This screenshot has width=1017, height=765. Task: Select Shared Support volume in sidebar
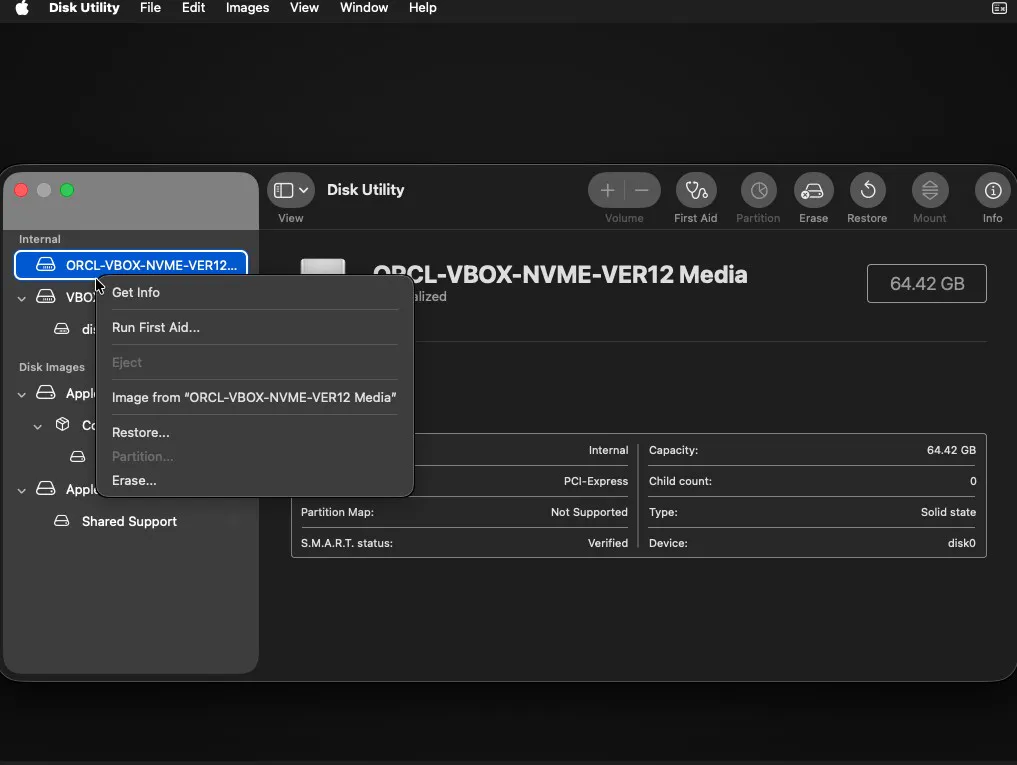pos(129,522)
